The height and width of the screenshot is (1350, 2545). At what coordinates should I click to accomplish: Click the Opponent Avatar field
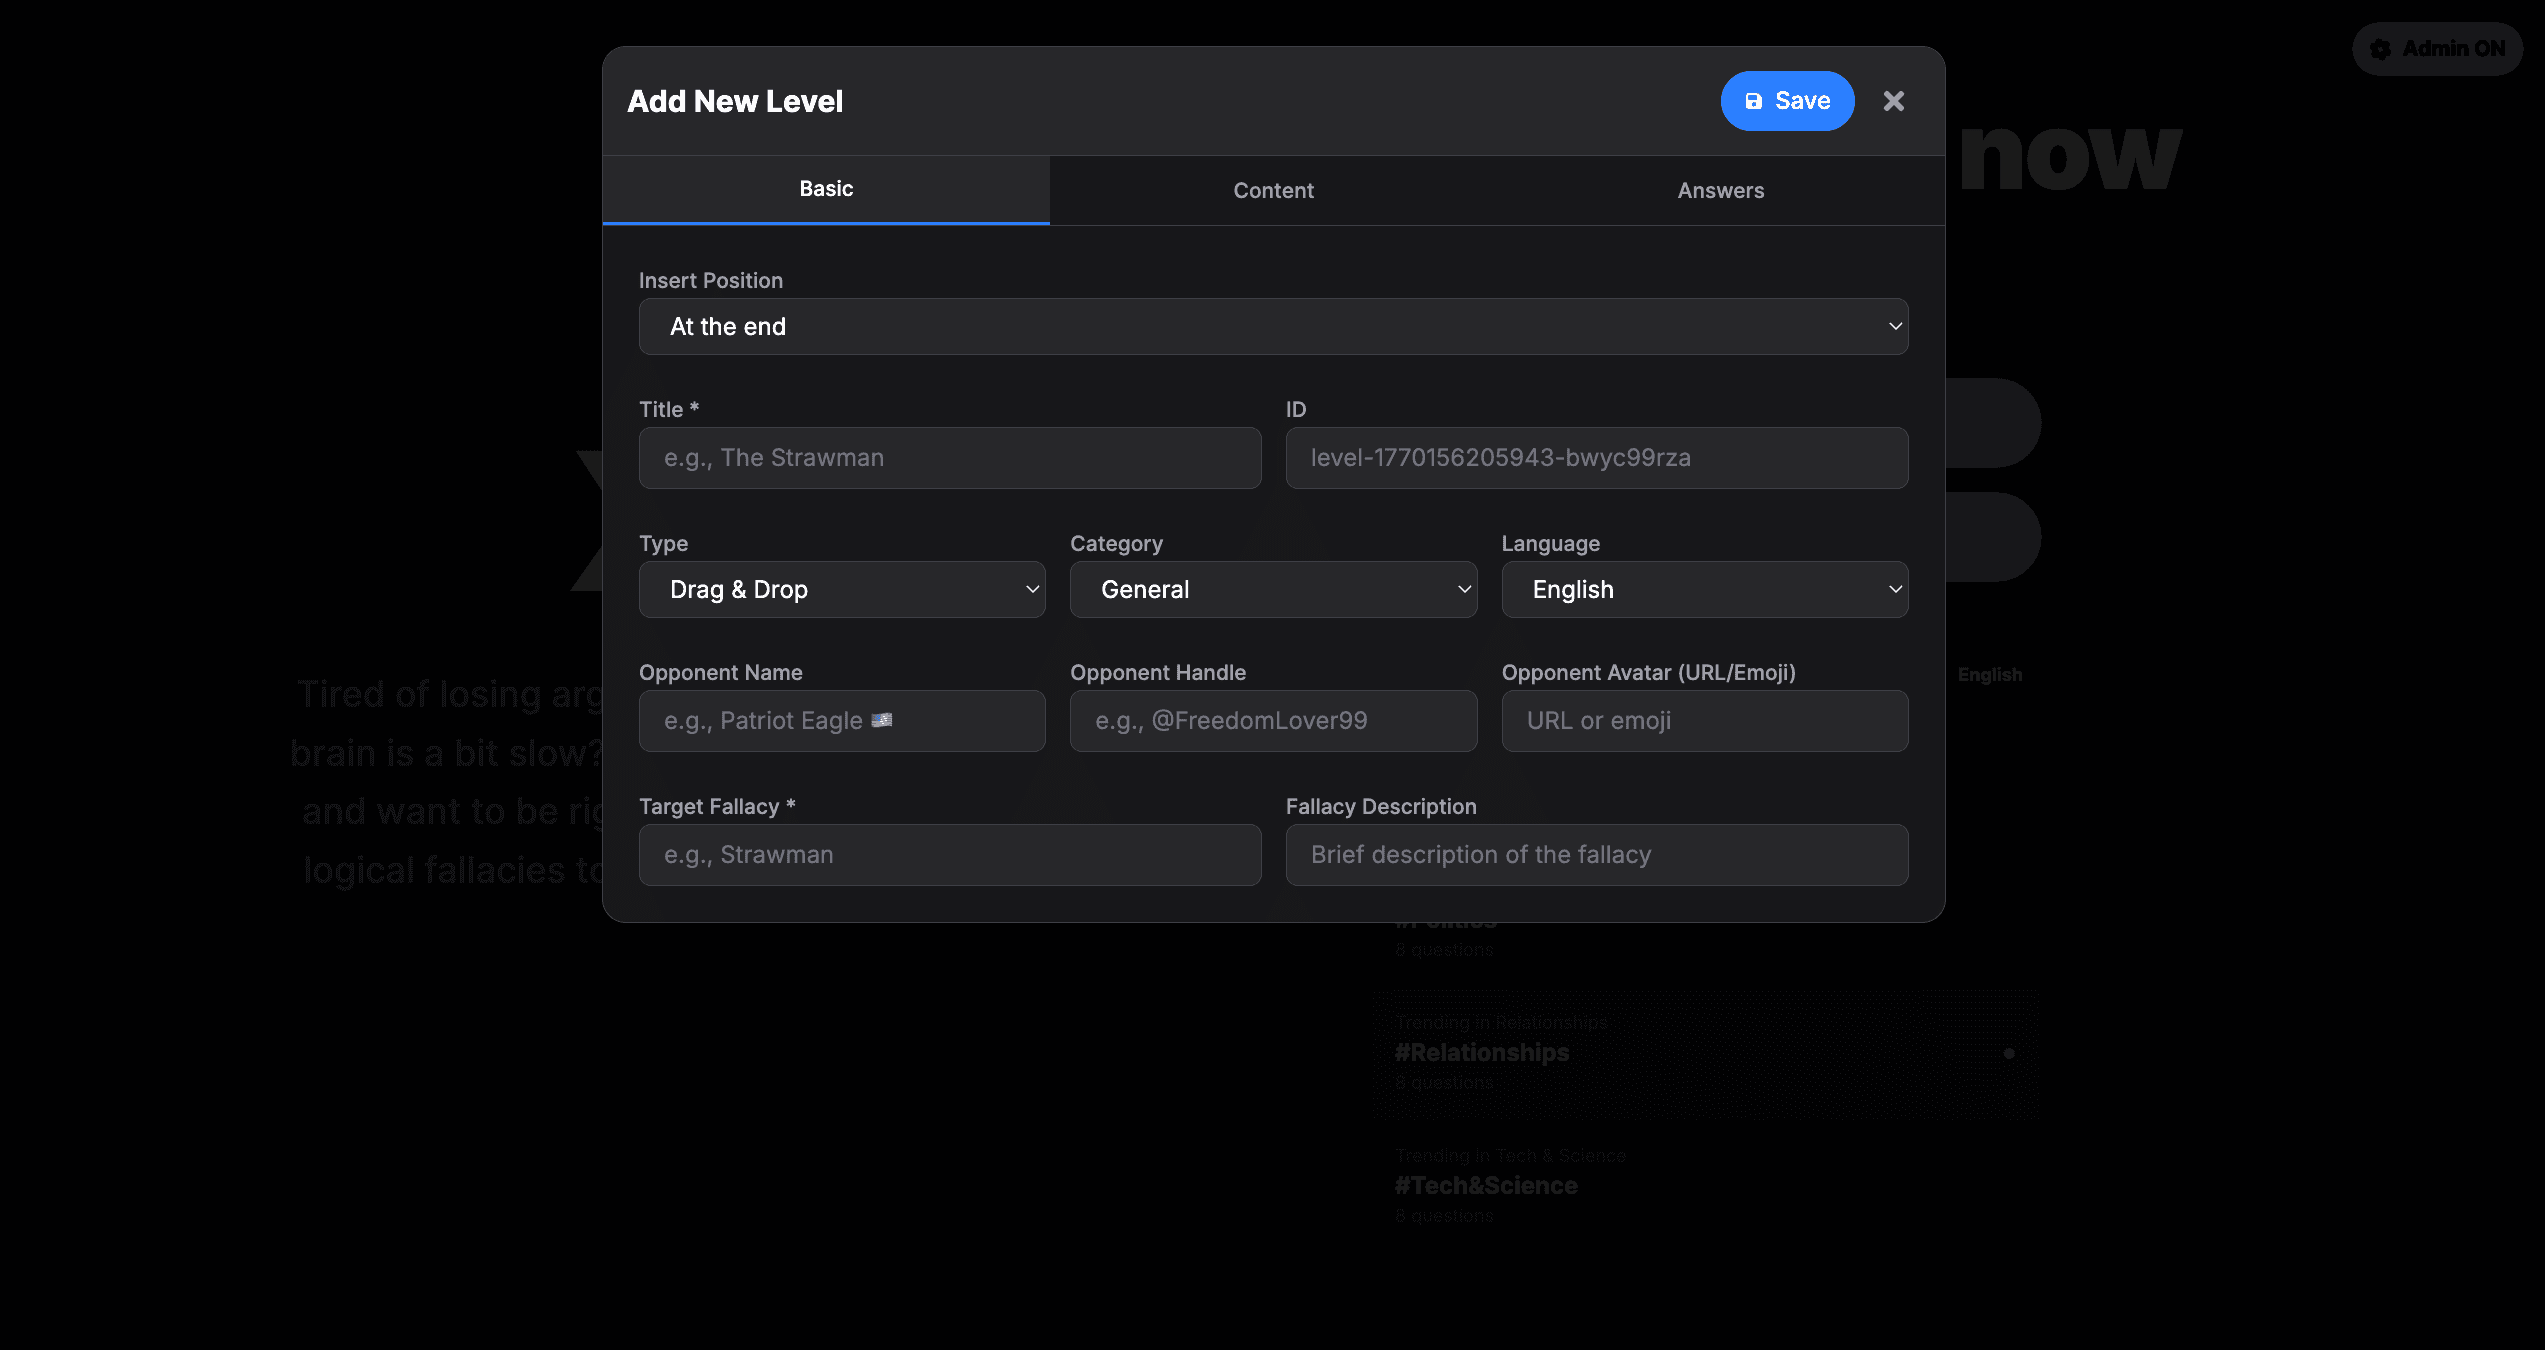click(1704, 721)
